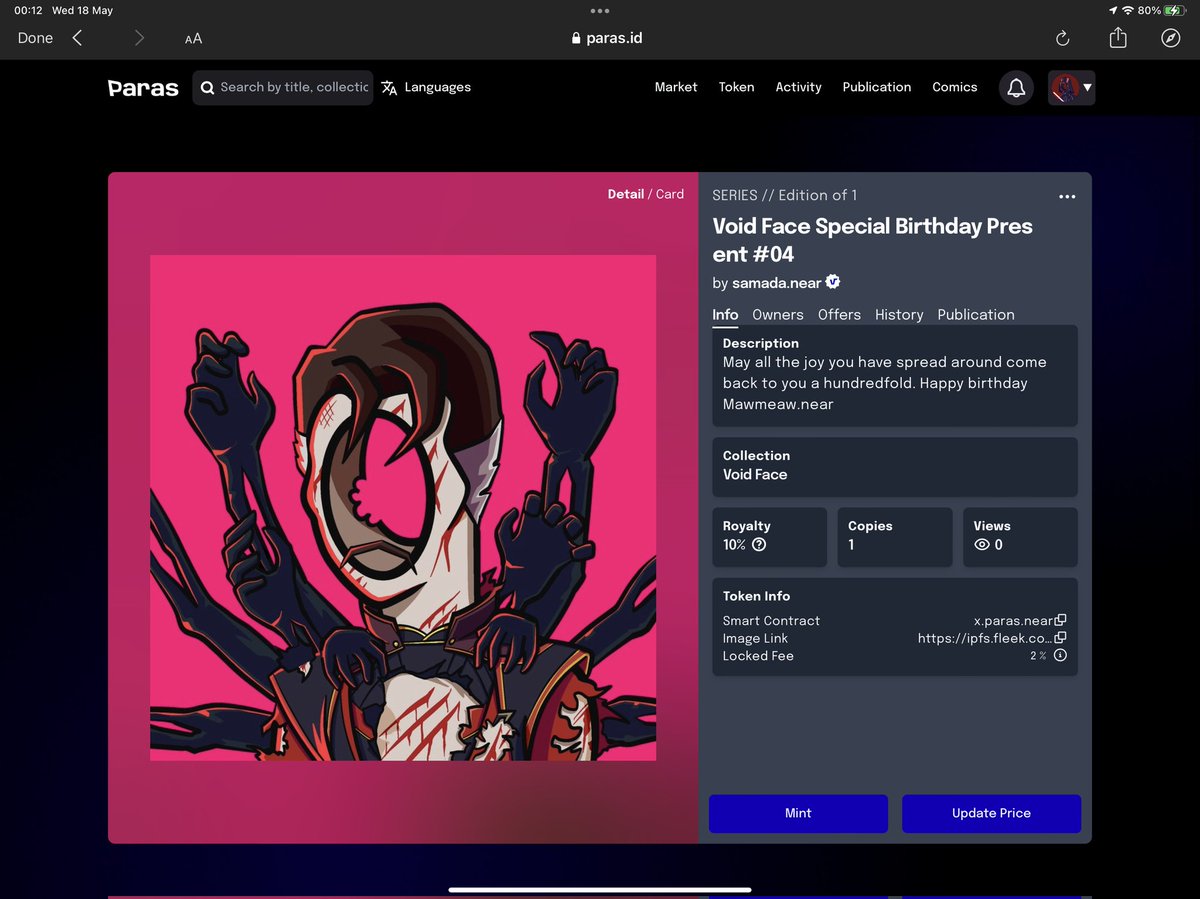Tap the three-dot multitasking handle at the top
Viewport: 1200px width, 899px height.
[600, 11]
